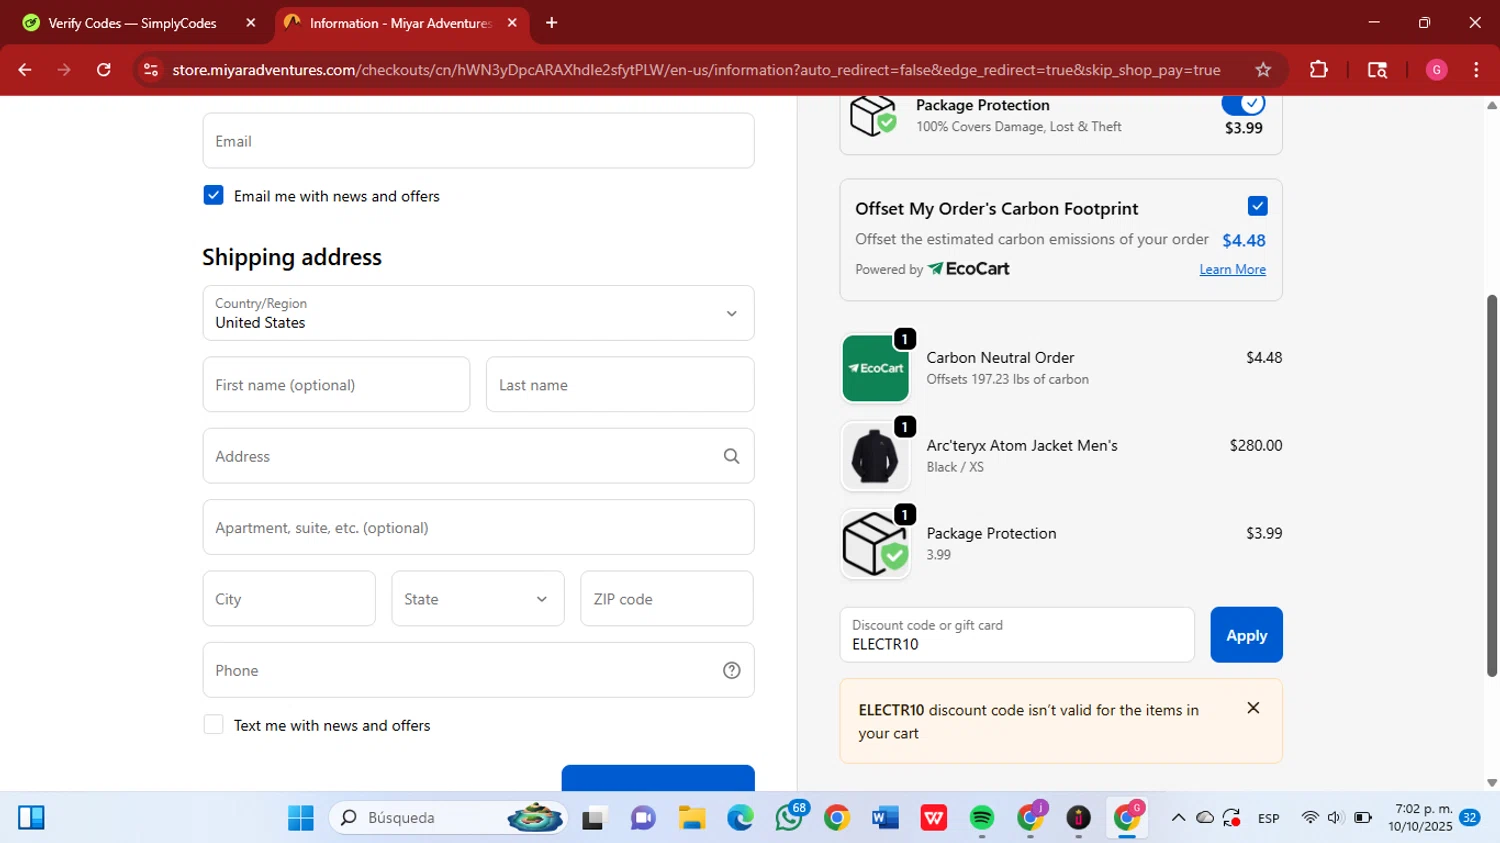Open the media control toolbar icon

point(1377,70)
